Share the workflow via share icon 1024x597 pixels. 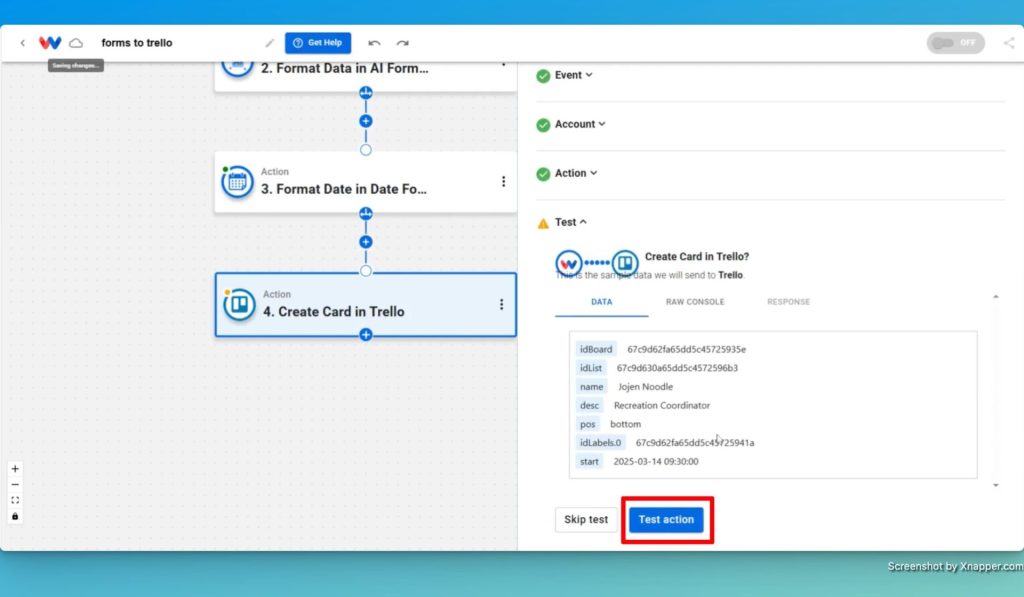(1009, 43)
